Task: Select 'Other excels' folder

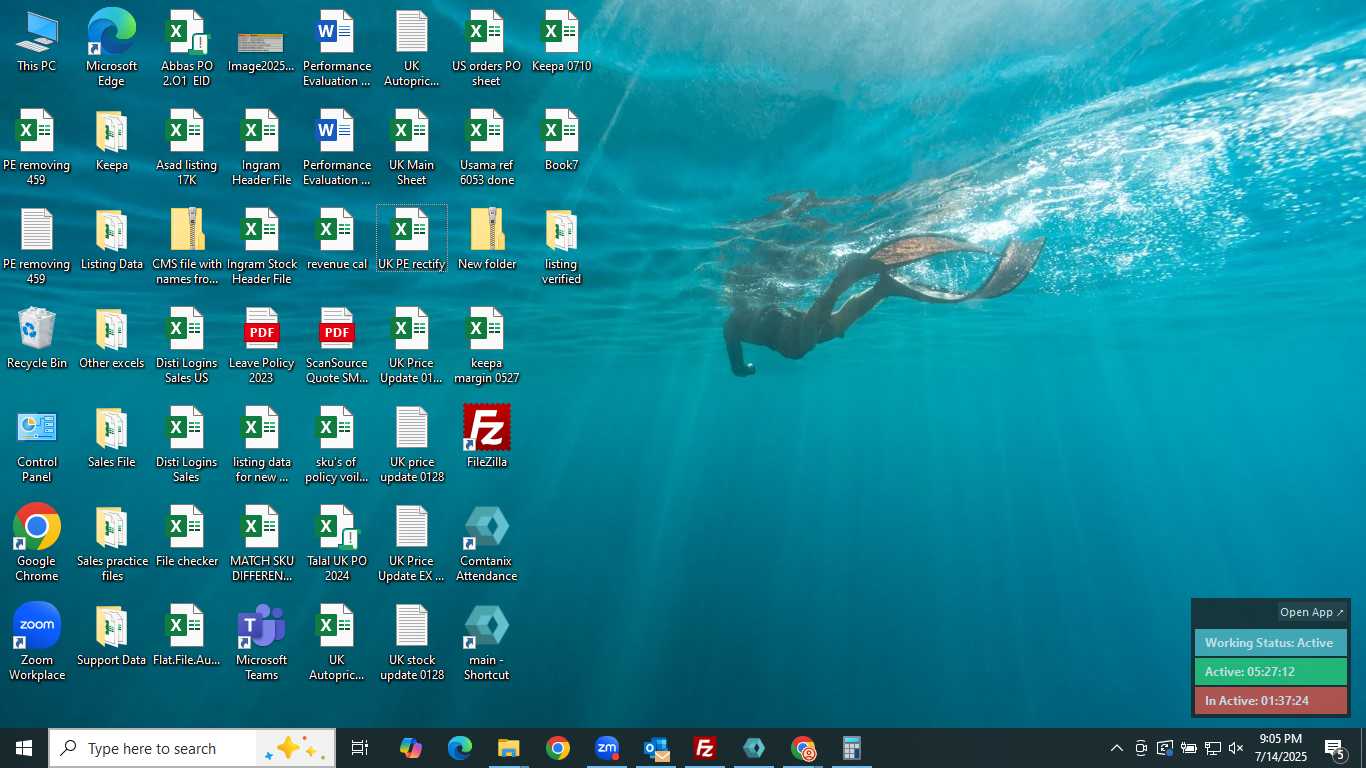Action: pyautogui.click(x=112, y=339)
